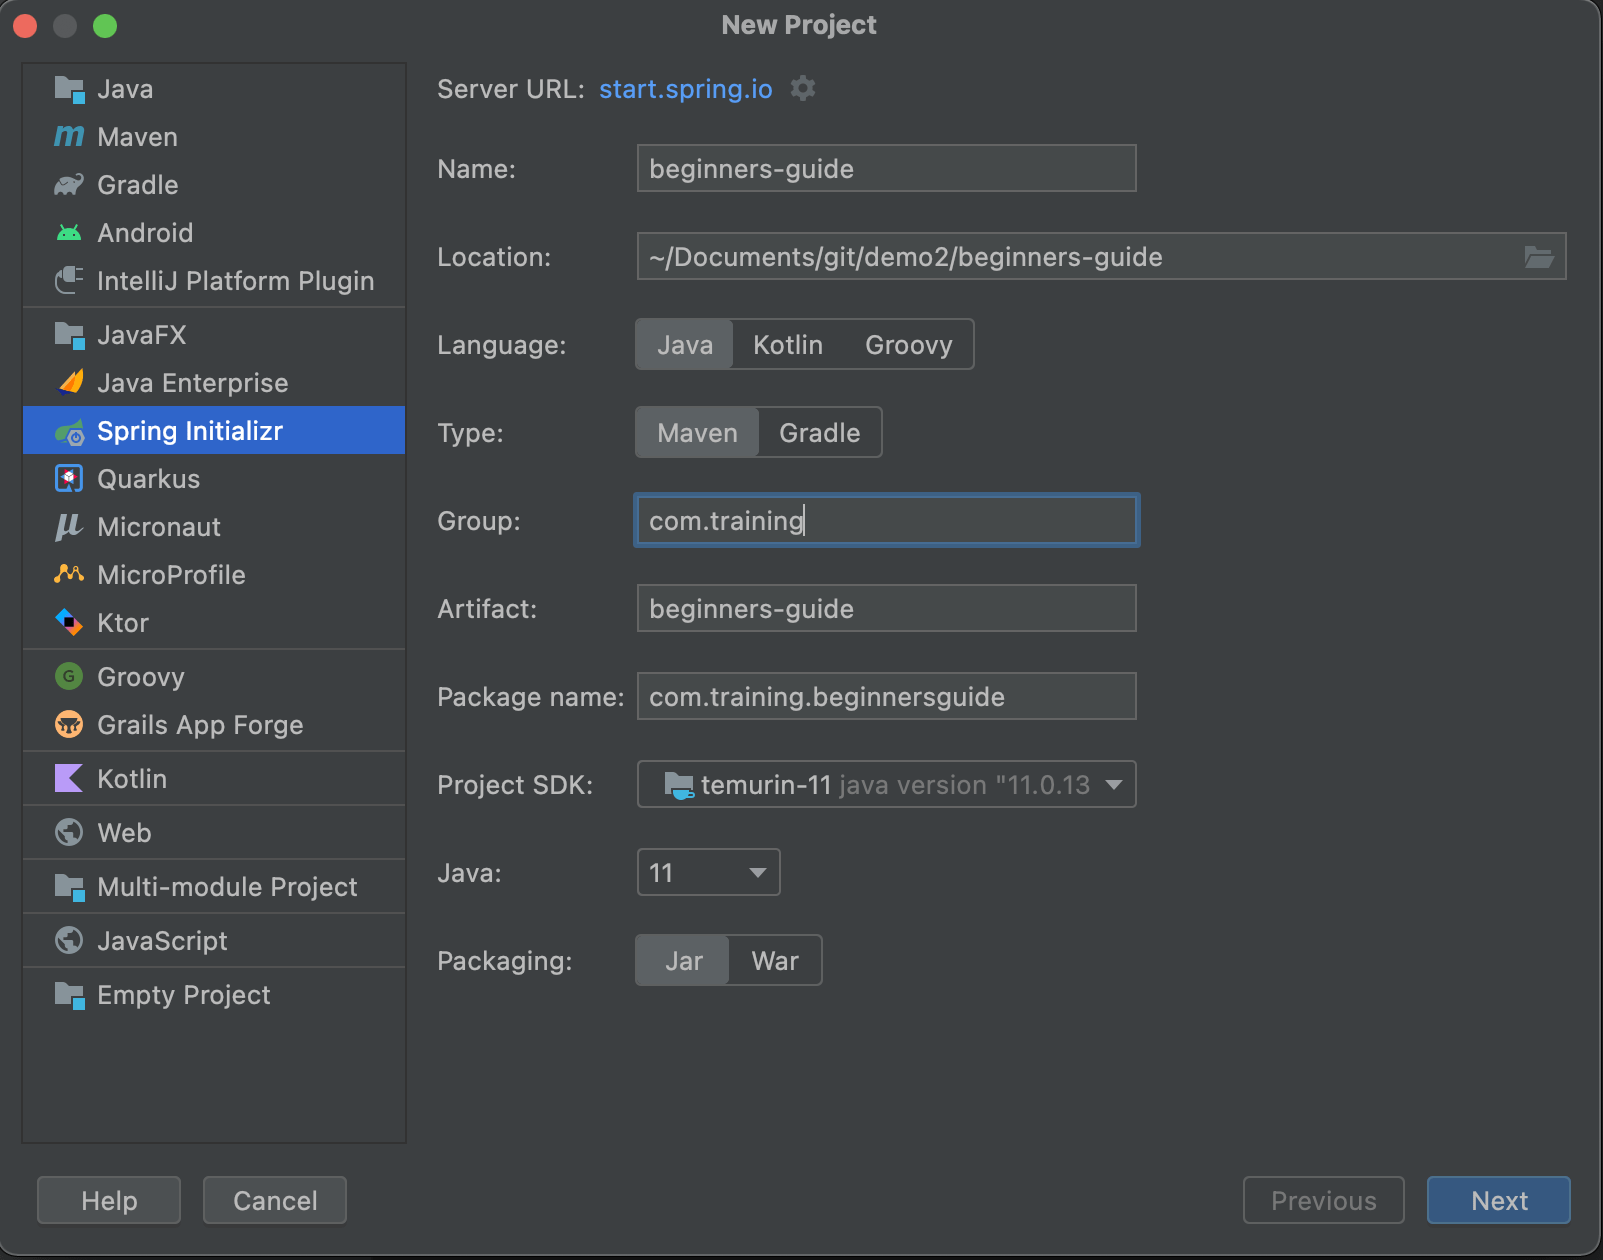Select Kotlin as the project language
The height and width of the screenshot is (1260, 1603).
(x=787, y=344)
